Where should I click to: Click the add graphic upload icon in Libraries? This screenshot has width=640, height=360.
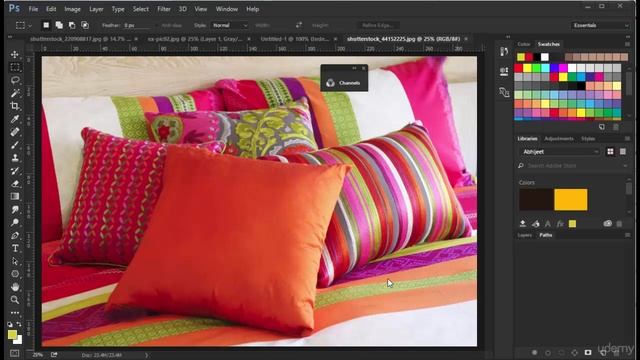pos(522,223)
